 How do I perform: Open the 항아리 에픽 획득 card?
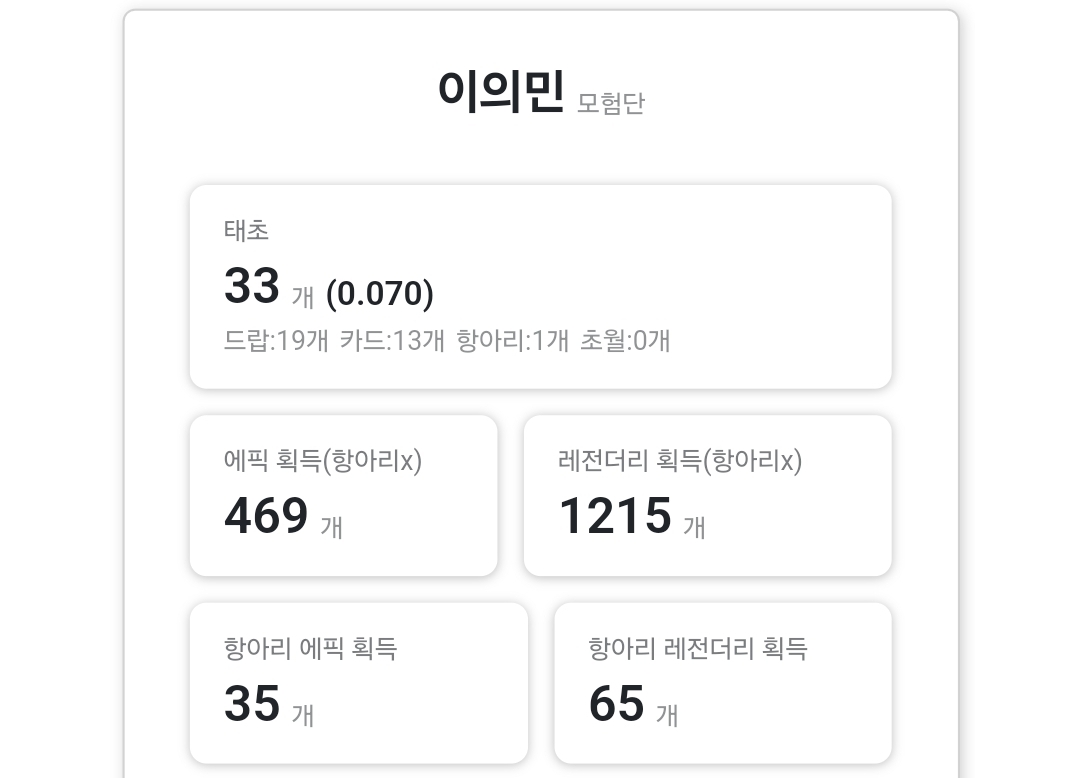[x=359, y=683]
